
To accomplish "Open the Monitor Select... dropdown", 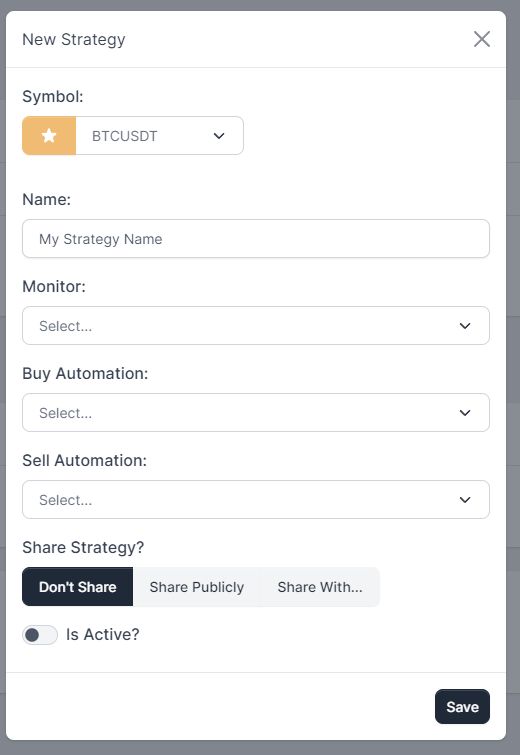I will pos(256,325).
